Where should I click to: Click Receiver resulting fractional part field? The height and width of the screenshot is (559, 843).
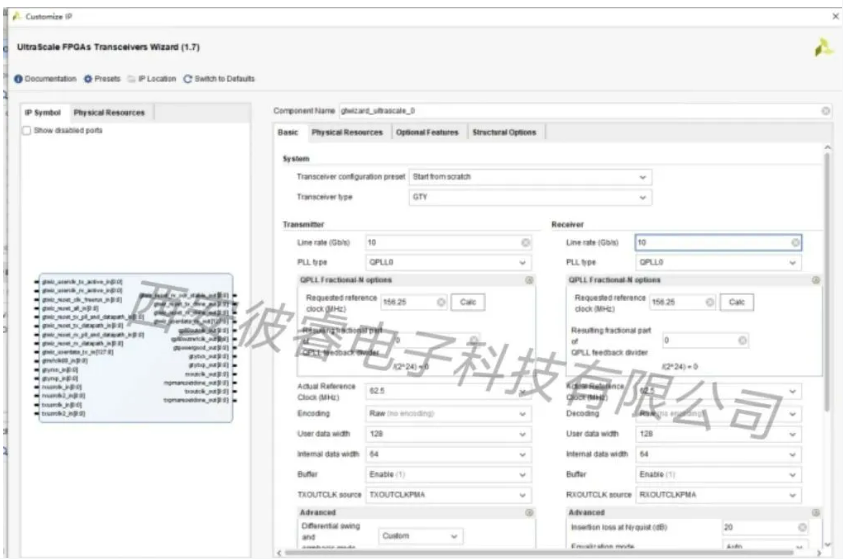705,340
